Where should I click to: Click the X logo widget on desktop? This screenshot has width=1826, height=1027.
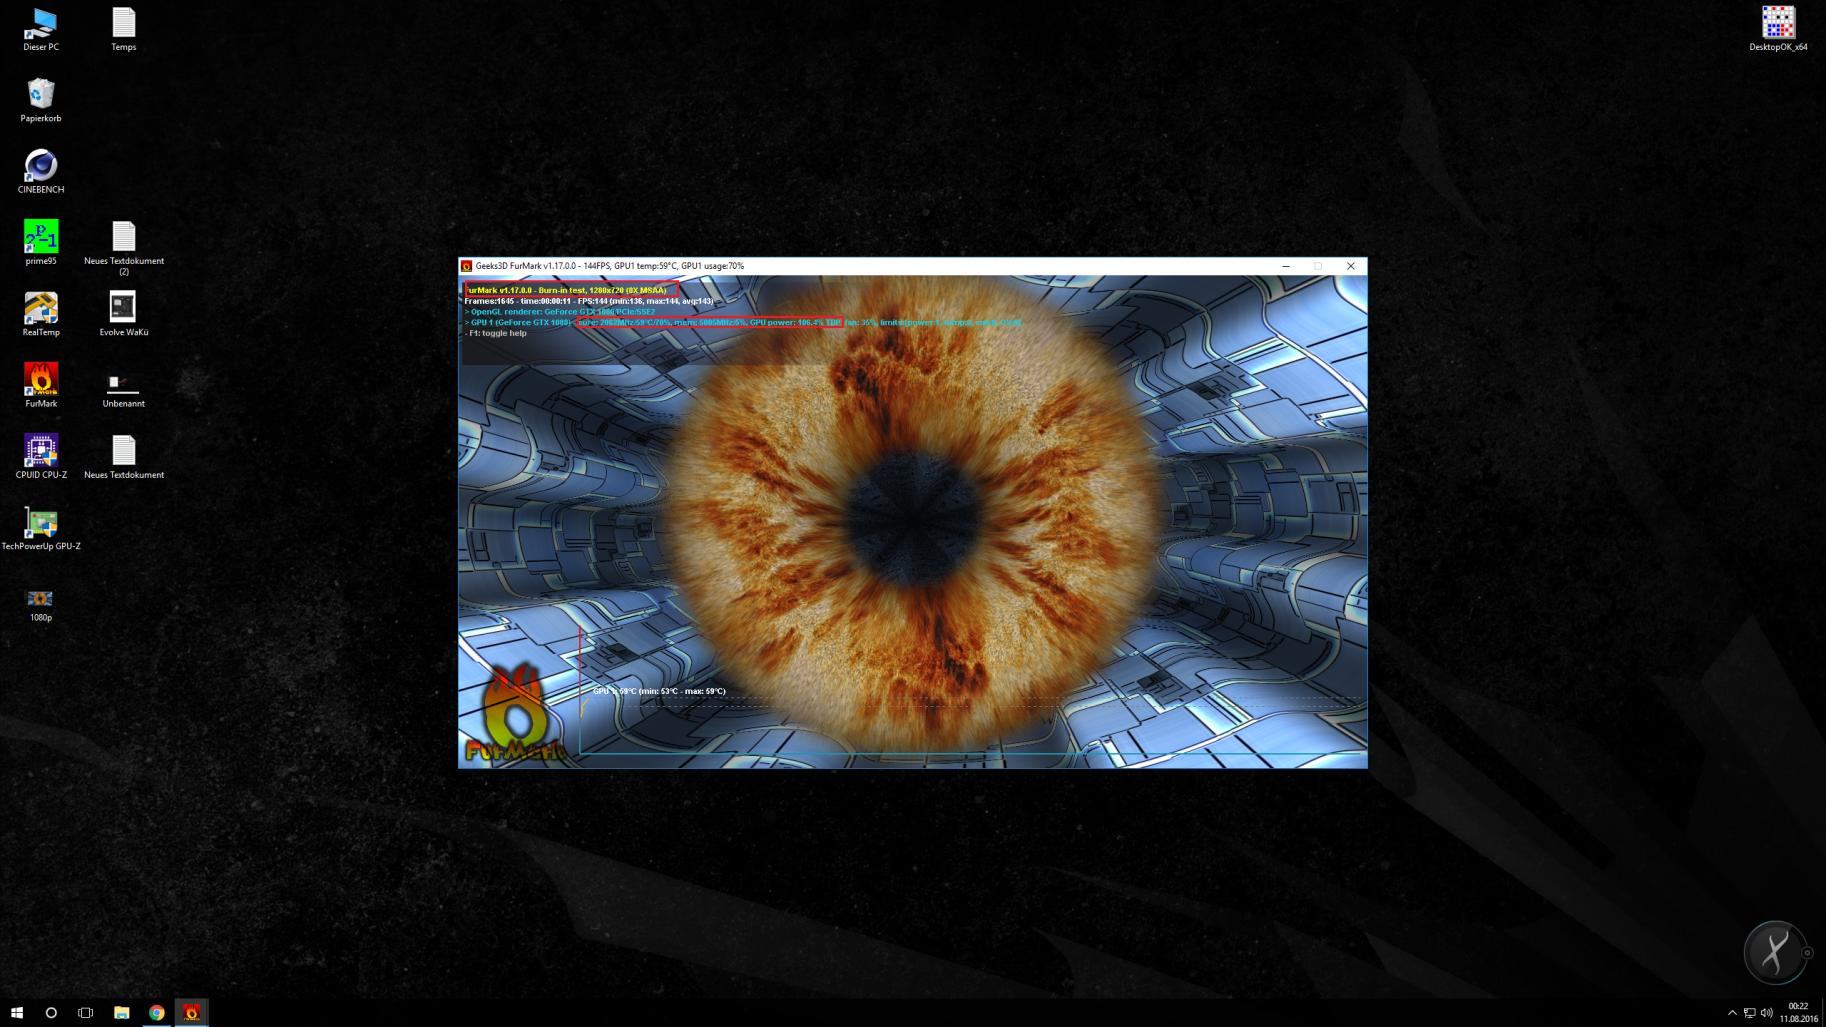pos(1775,951)
